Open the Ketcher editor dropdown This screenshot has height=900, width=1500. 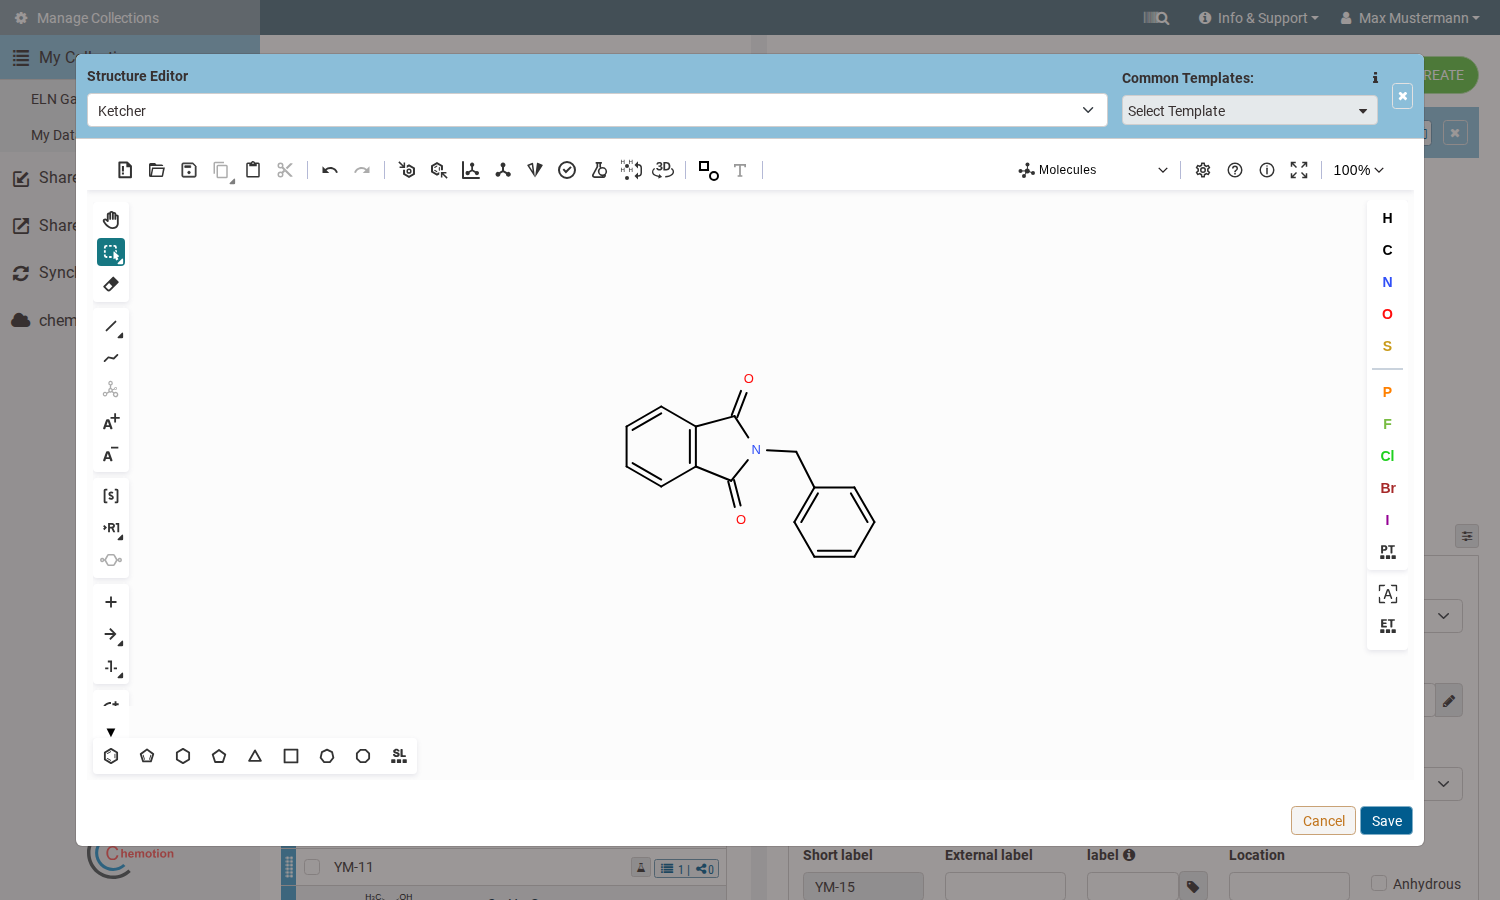597,110
